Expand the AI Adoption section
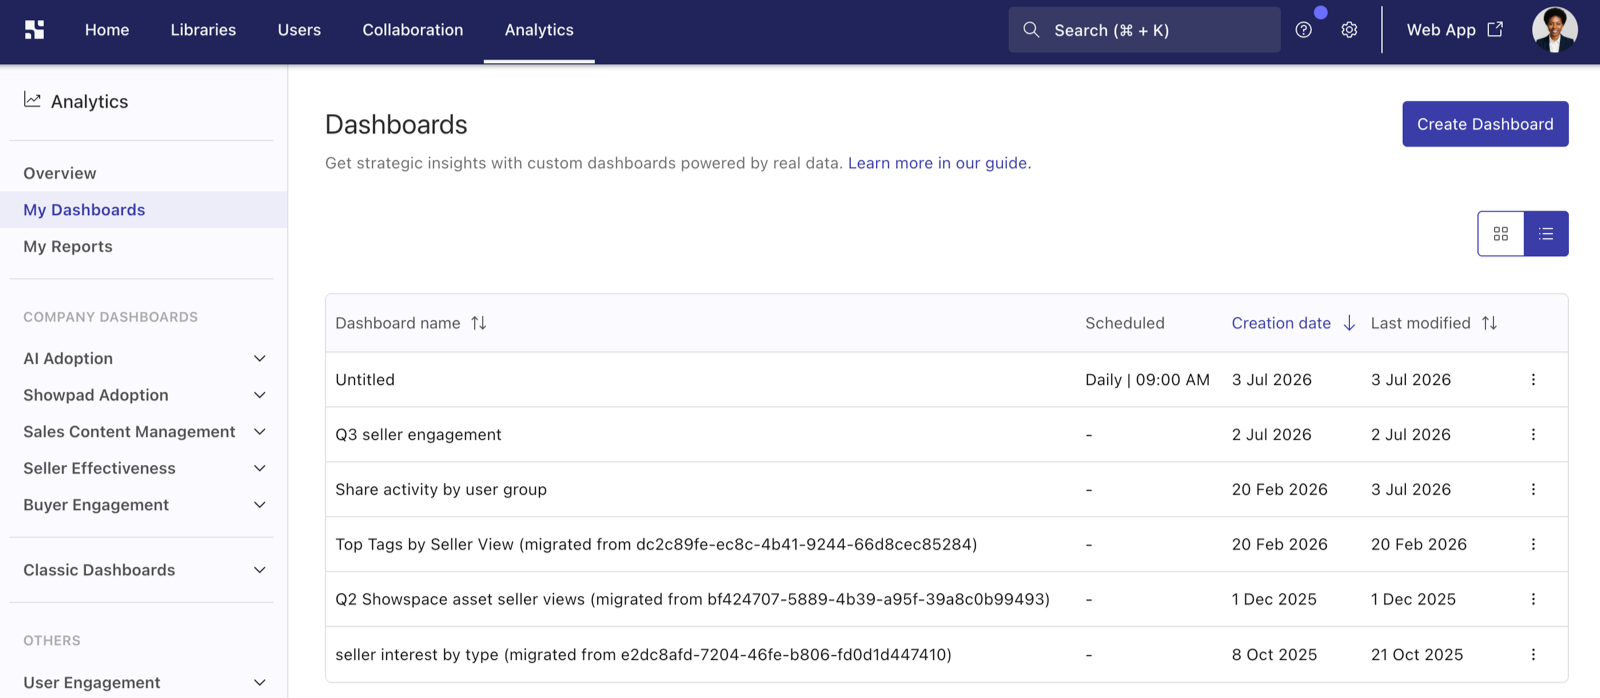Image resolution: width=1600 pixels, height=698 pixels. tap(146, 358)
